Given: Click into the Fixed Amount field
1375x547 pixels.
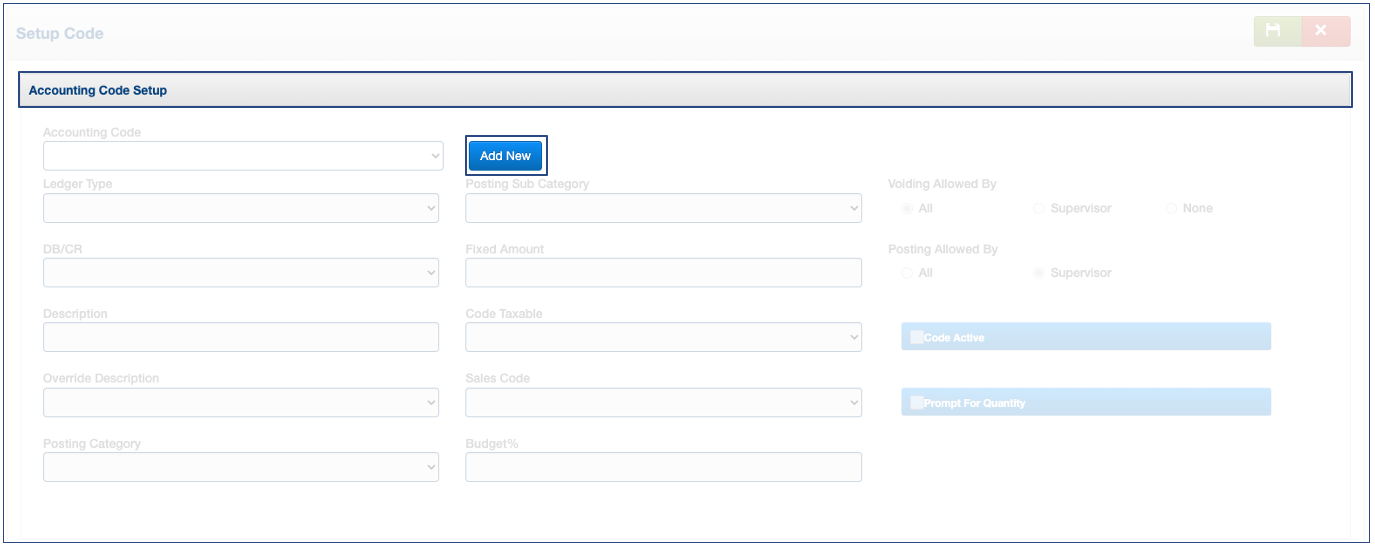Looking at the screenshot, I should pos(663,273).
